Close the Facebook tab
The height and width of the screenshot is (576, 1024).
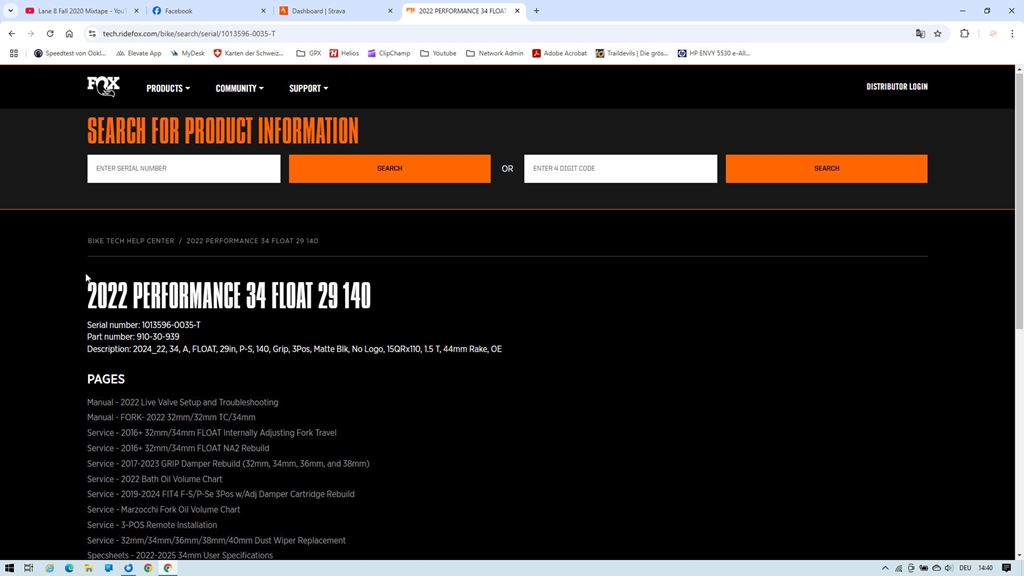[263, 11]
